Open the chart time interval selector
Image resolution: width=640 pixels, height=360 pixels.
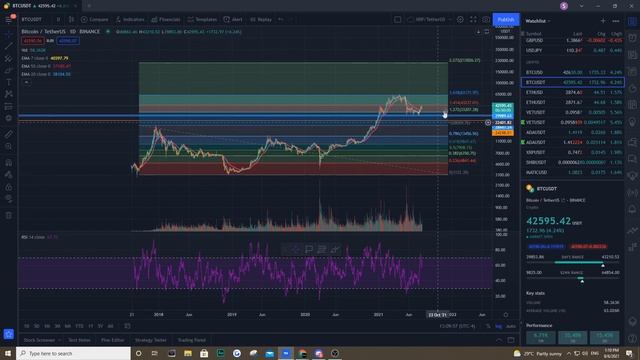[58, 20]
